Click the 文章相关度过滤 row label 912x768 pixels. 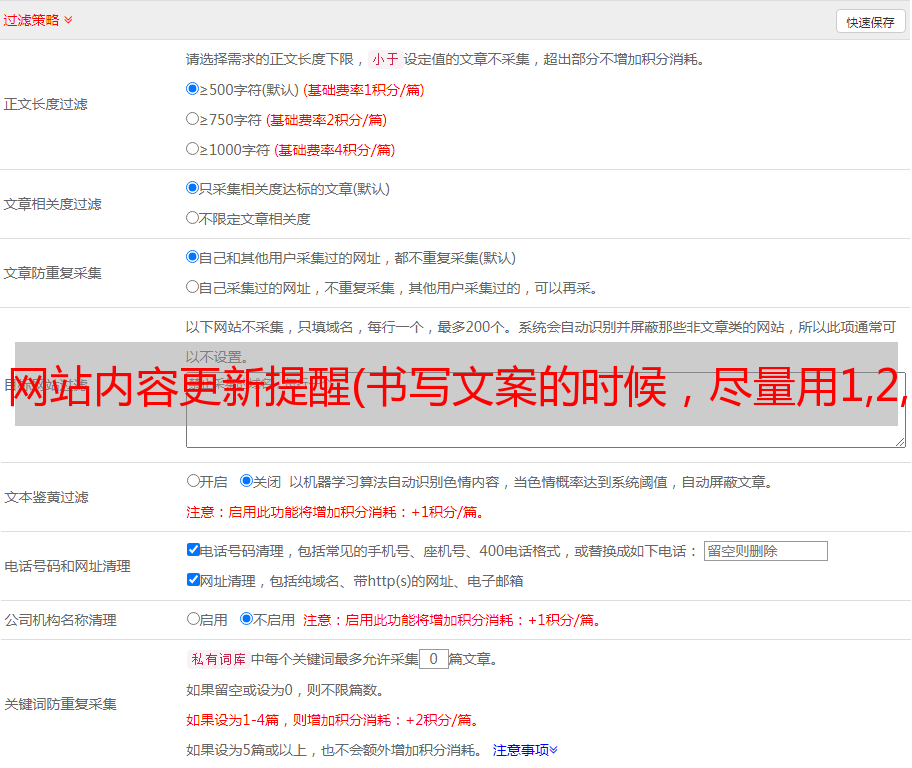52,204
